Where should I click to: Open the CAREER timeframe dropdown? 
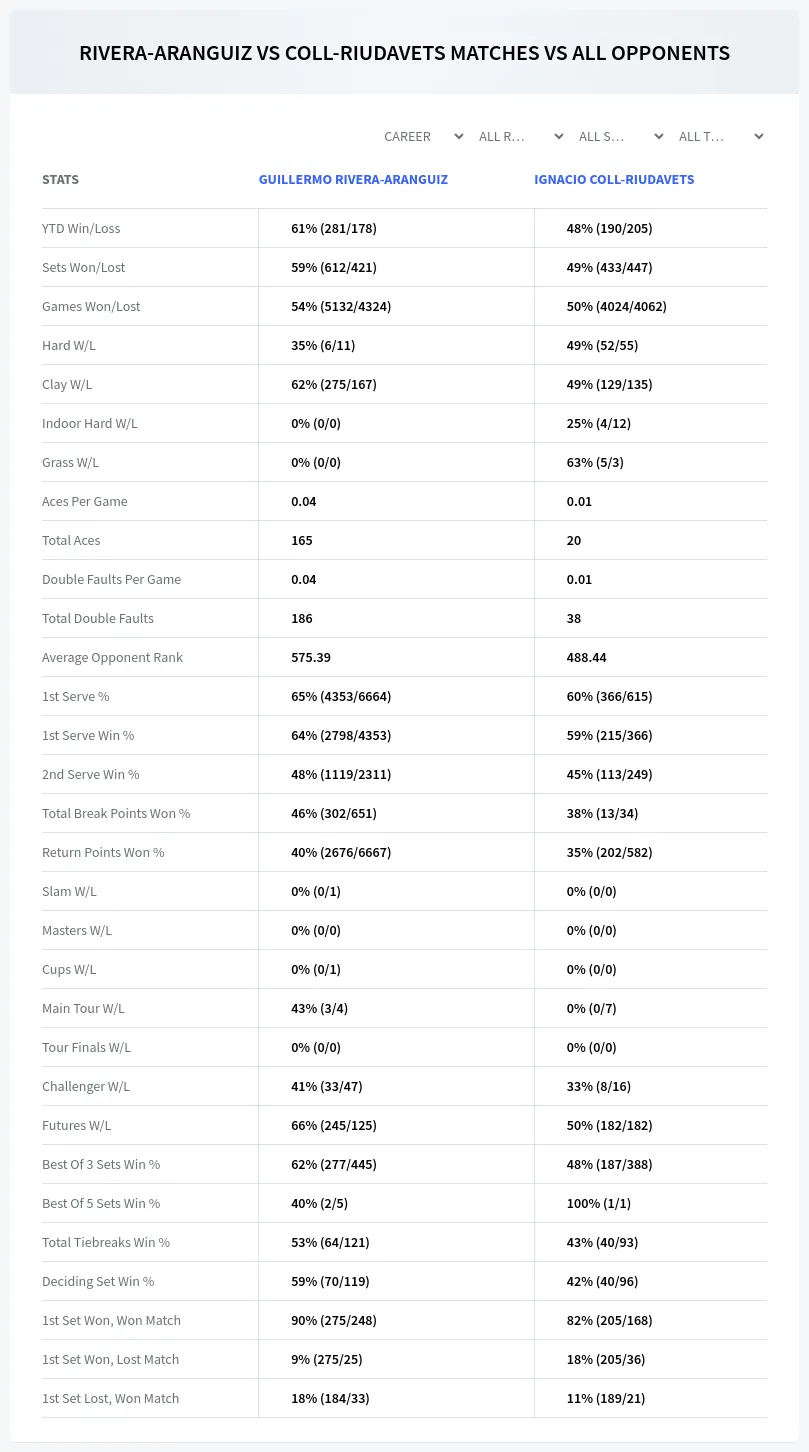(423, 136)
